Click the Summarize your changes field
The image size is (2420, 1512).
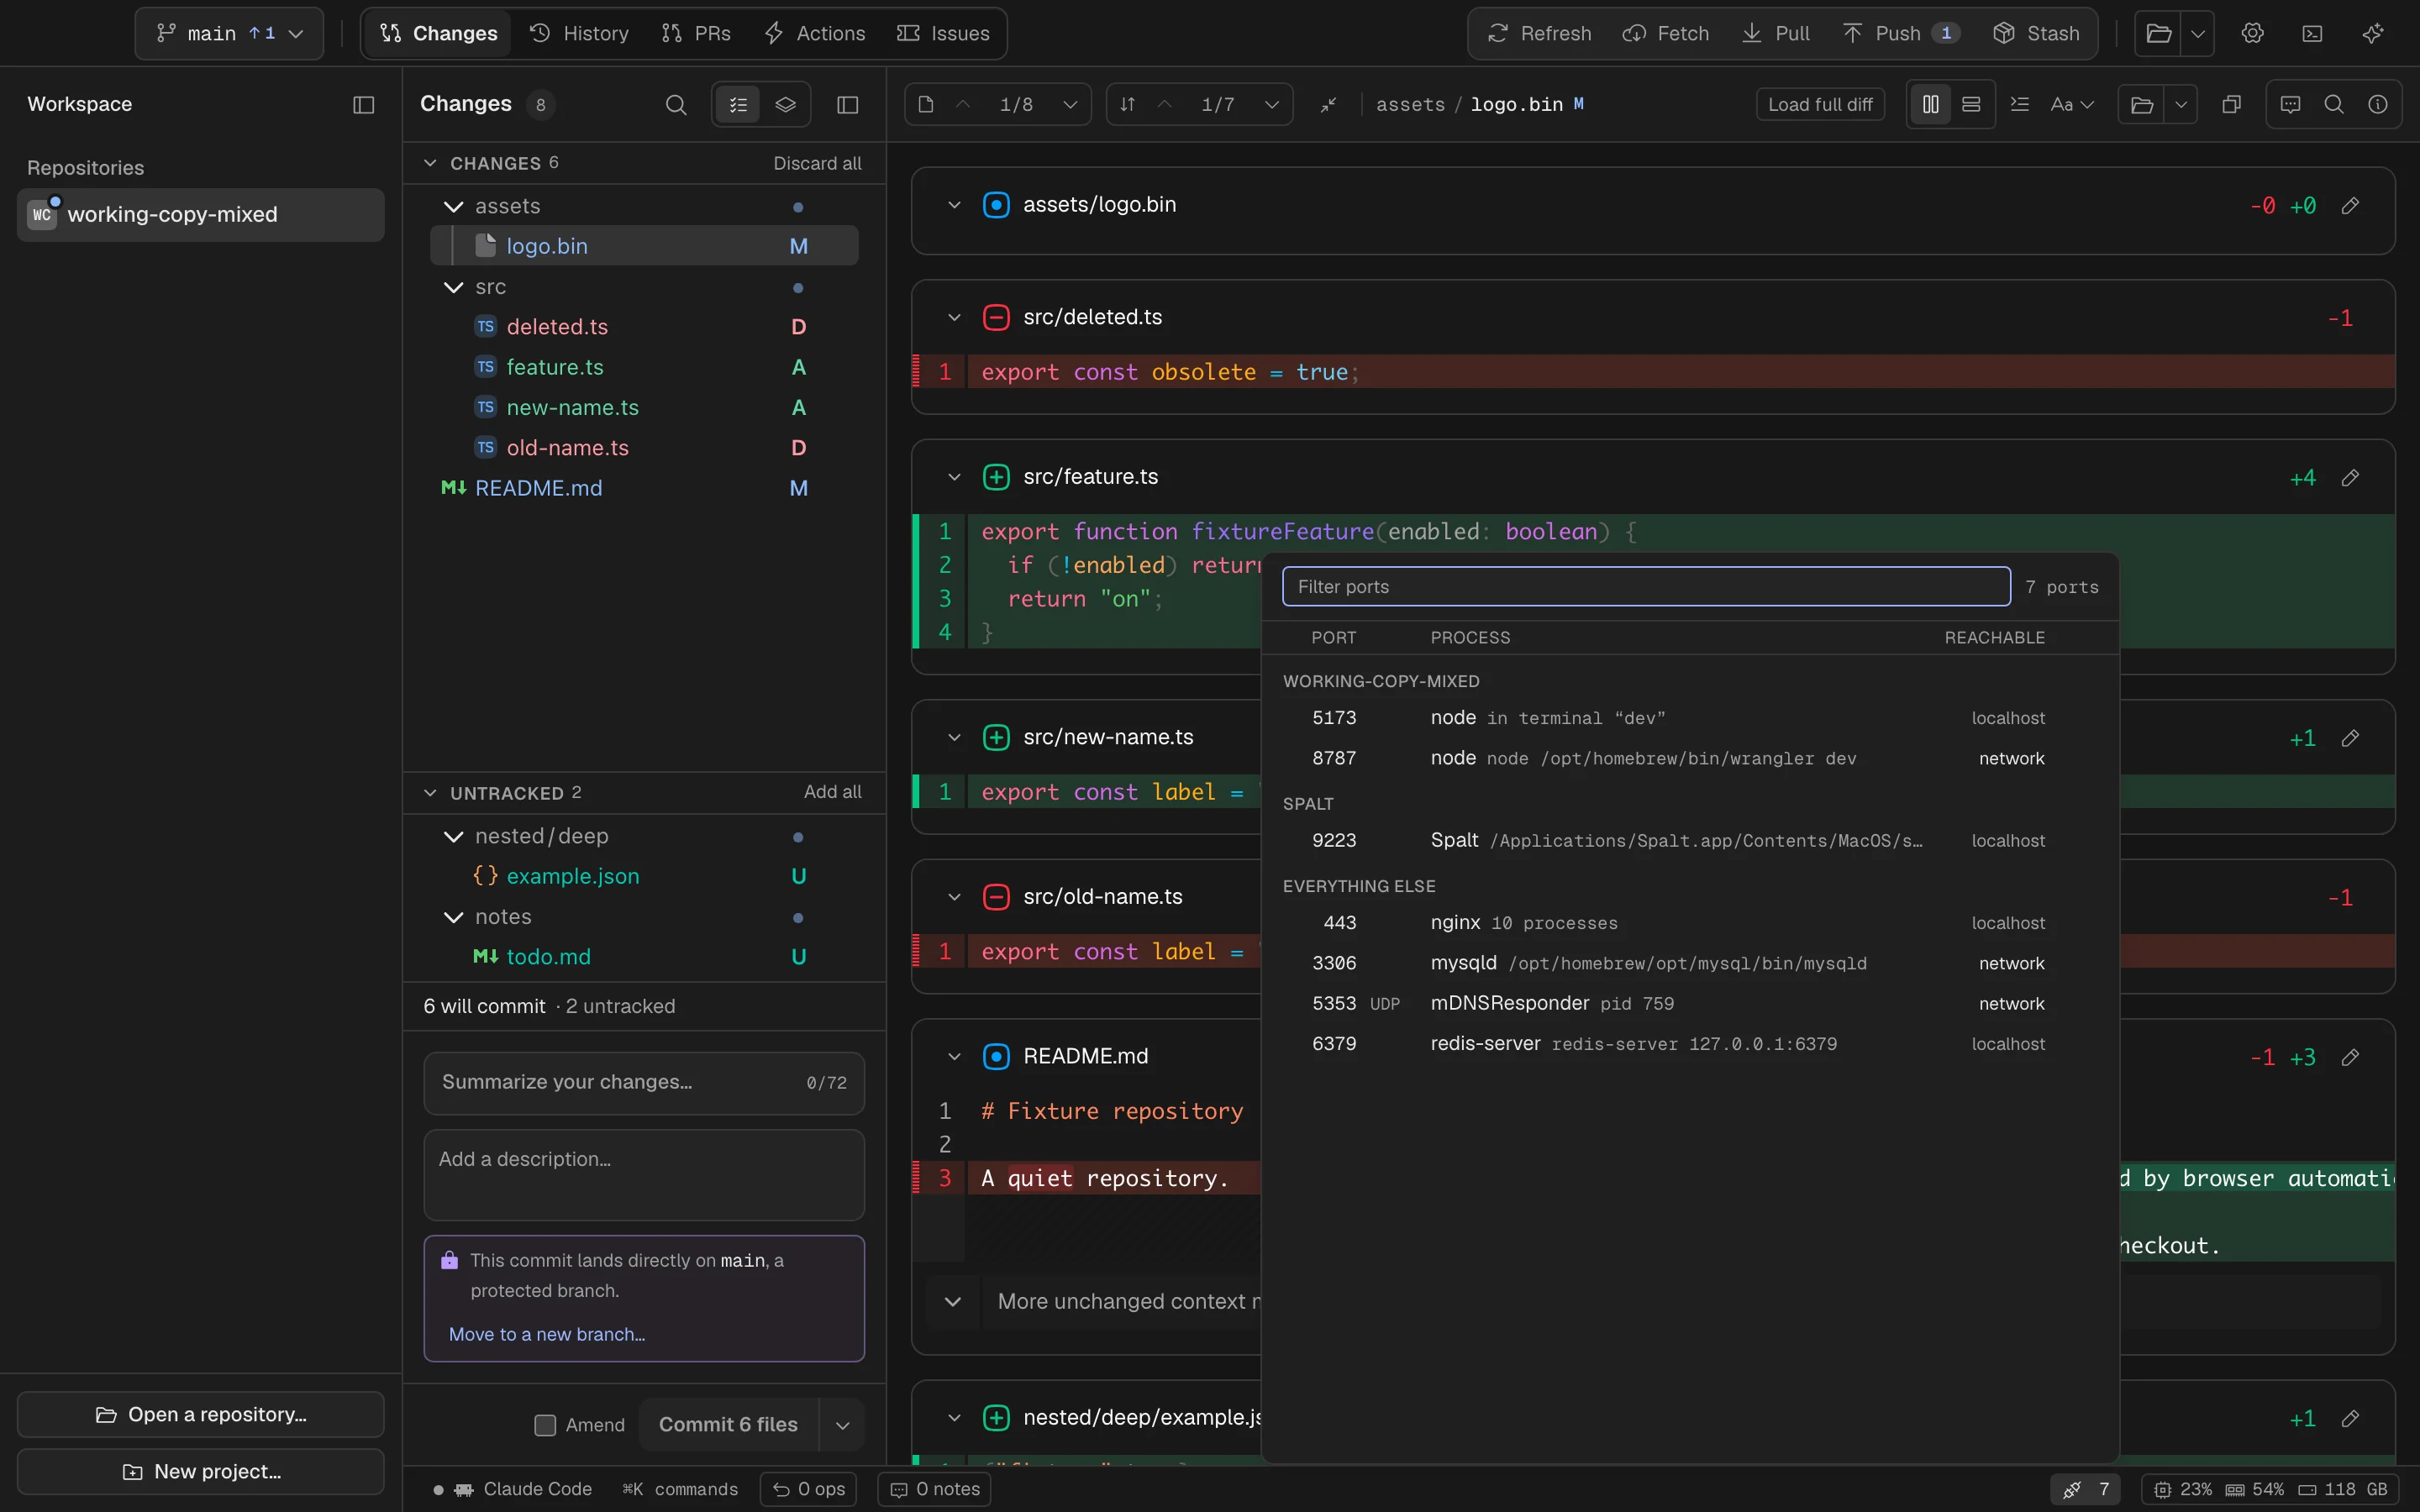pyautogui.click(x=644, y=1083)
